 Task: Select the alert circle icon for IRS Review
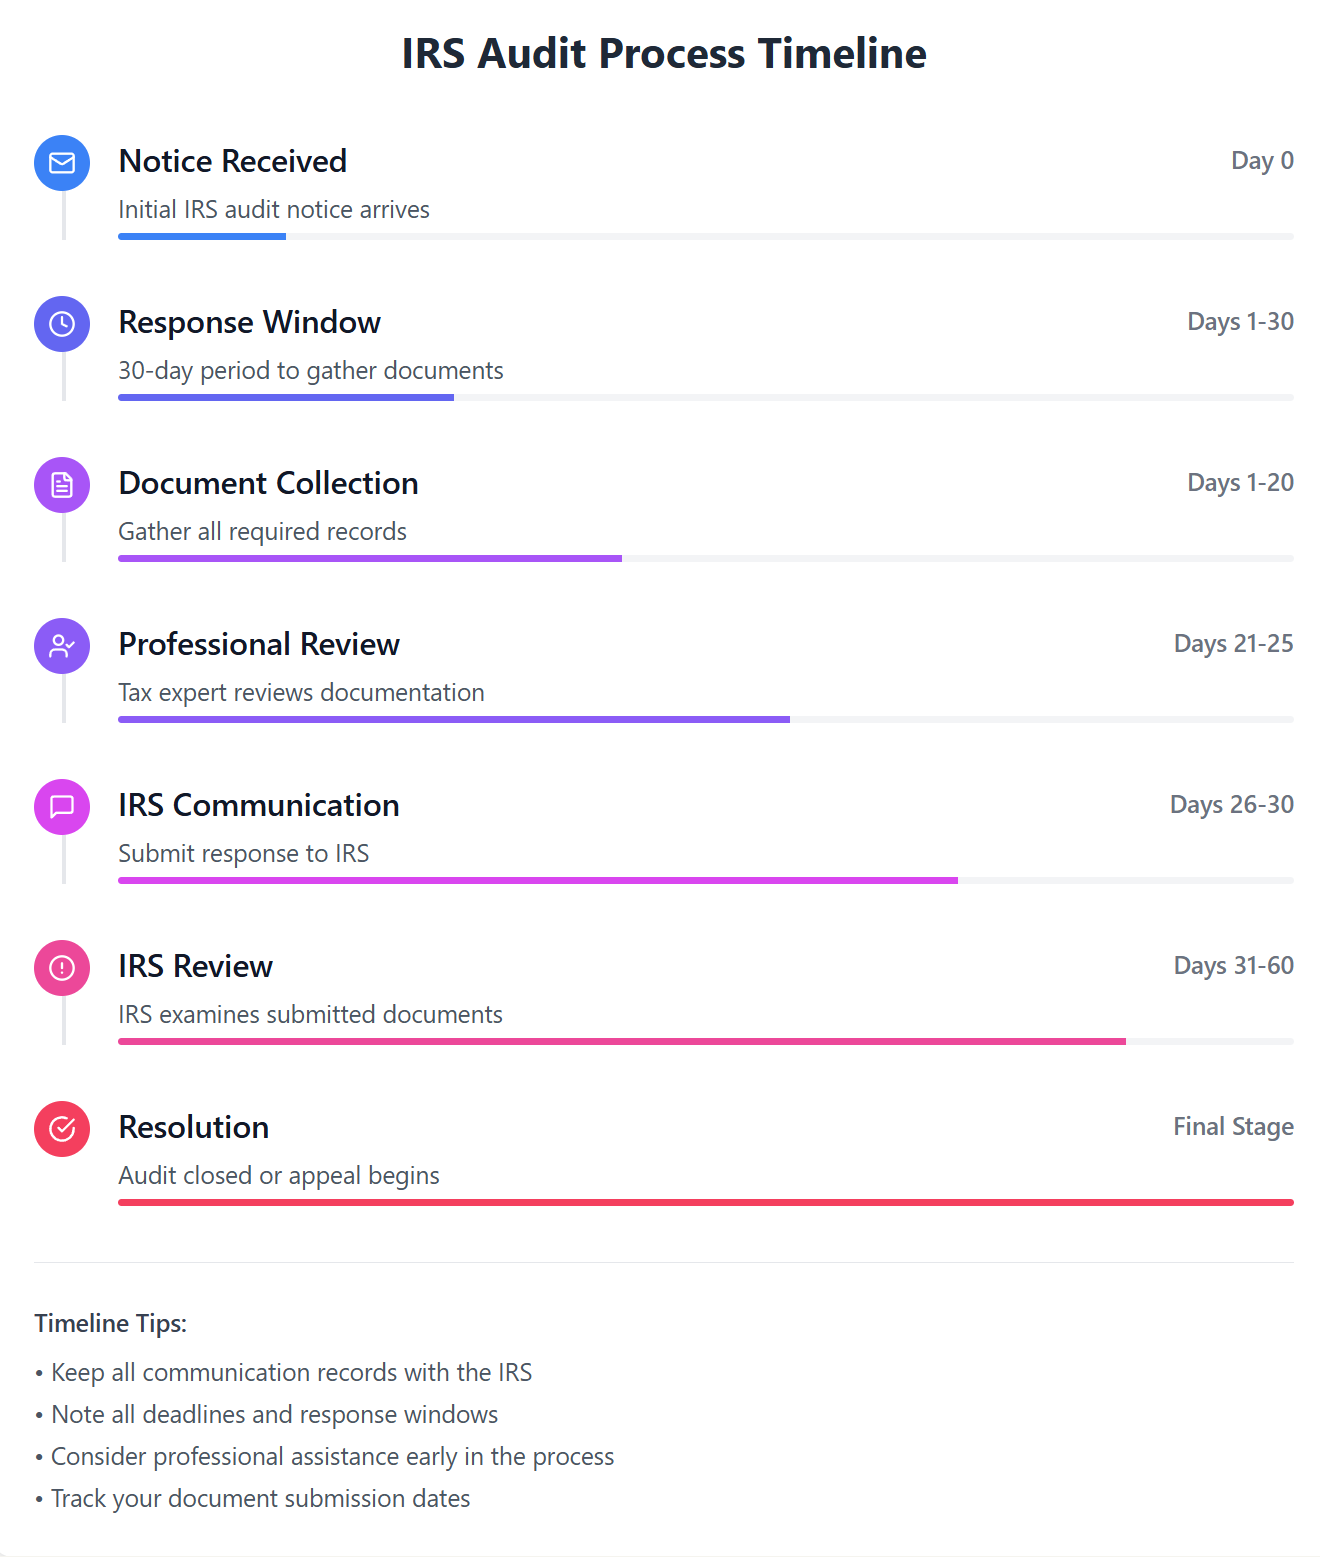click(x=62, y=968)
